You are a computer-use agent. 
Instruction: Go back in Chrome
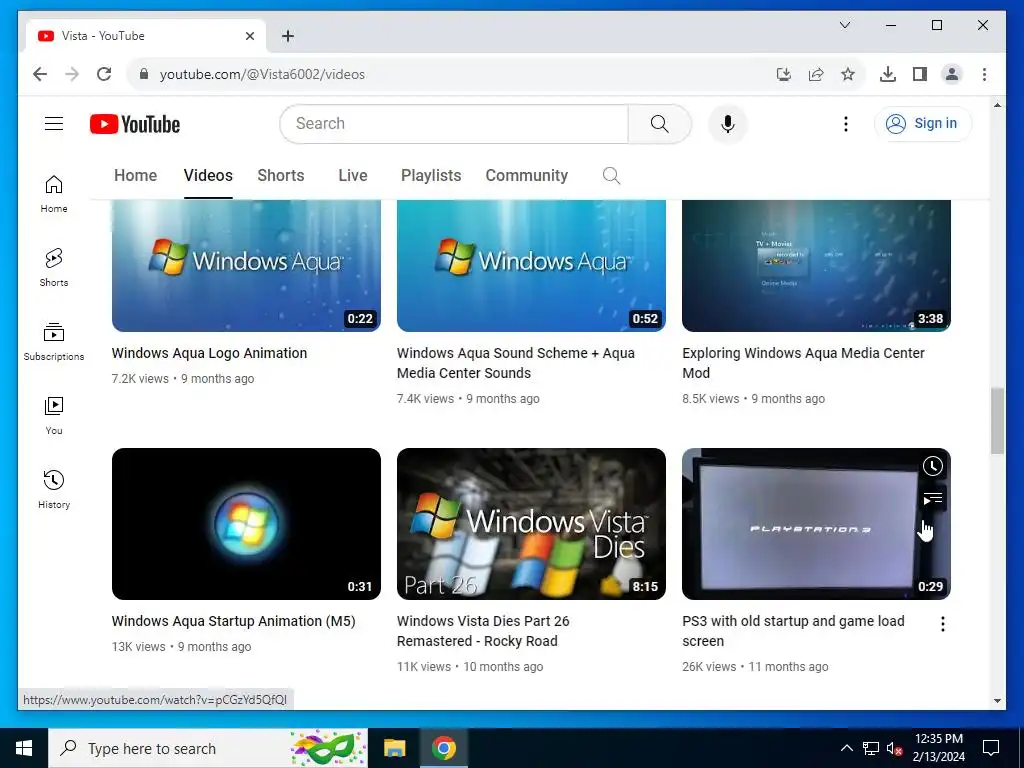[x=40, y=74]
